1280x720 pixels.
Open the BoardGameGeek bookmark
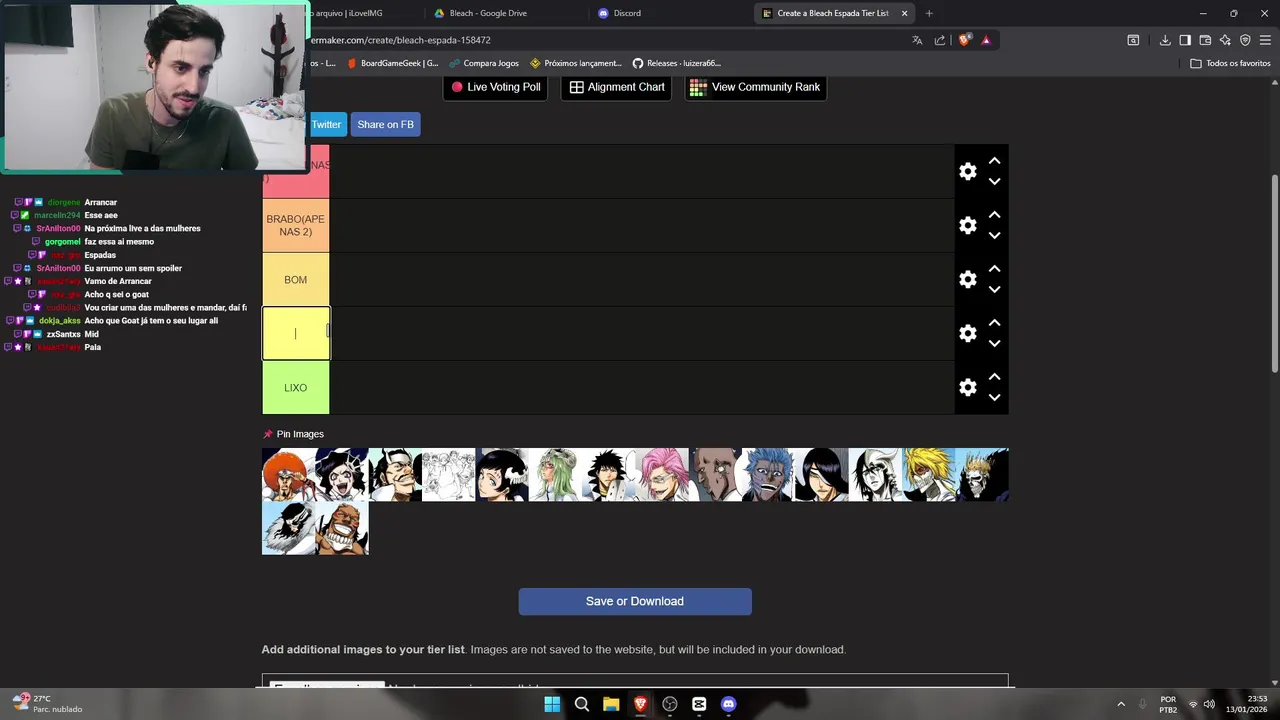point(392,63)
